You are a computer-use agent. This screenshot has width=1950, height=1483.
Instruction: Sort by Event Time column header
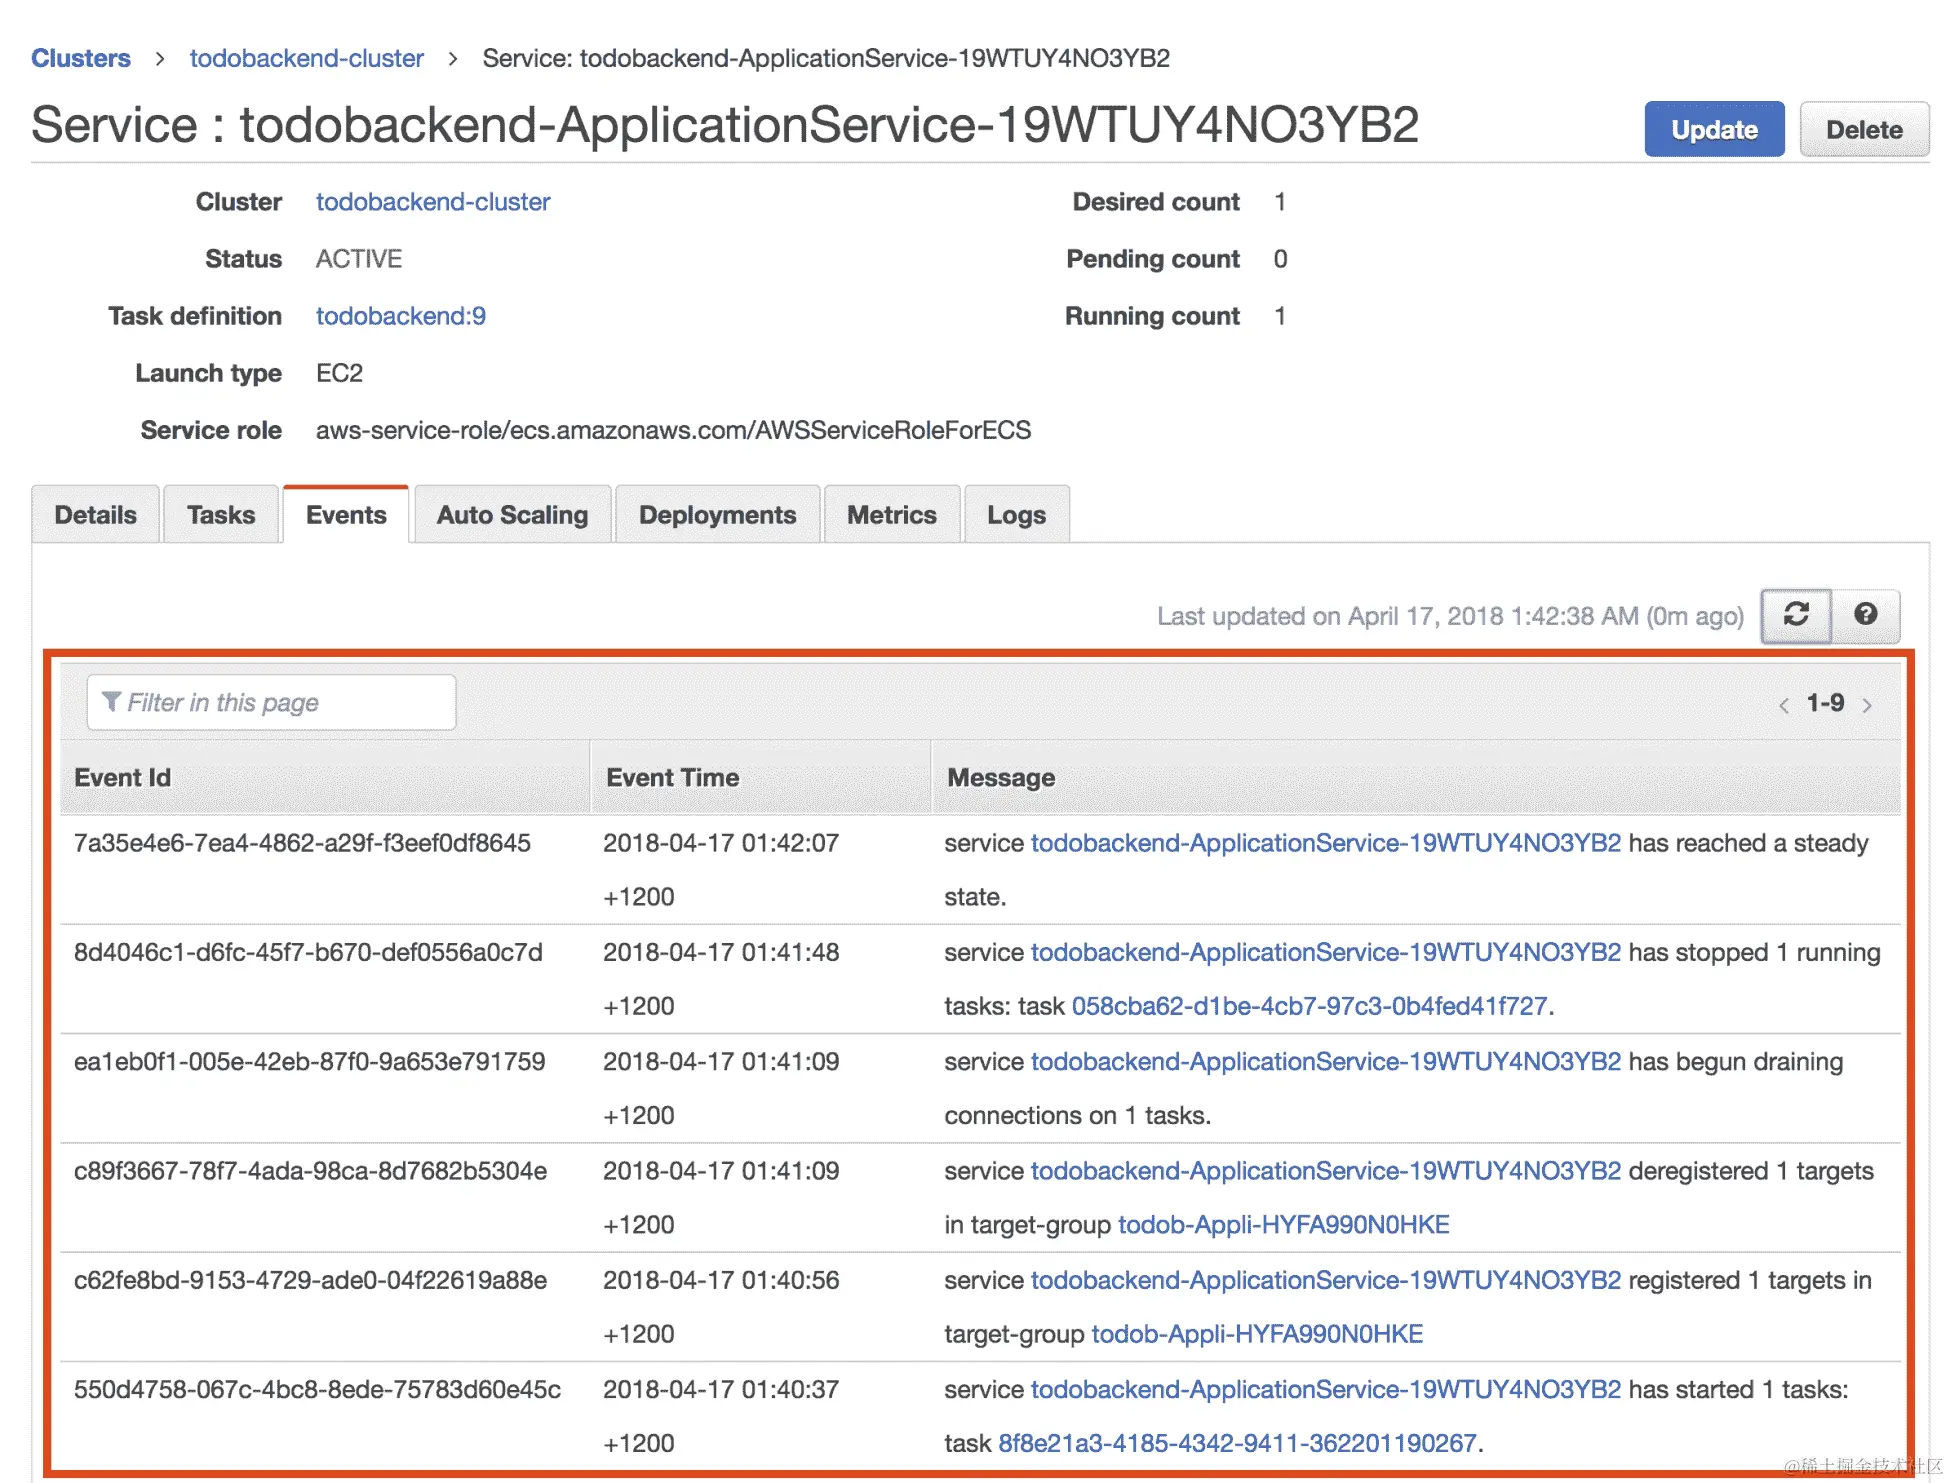672,778
